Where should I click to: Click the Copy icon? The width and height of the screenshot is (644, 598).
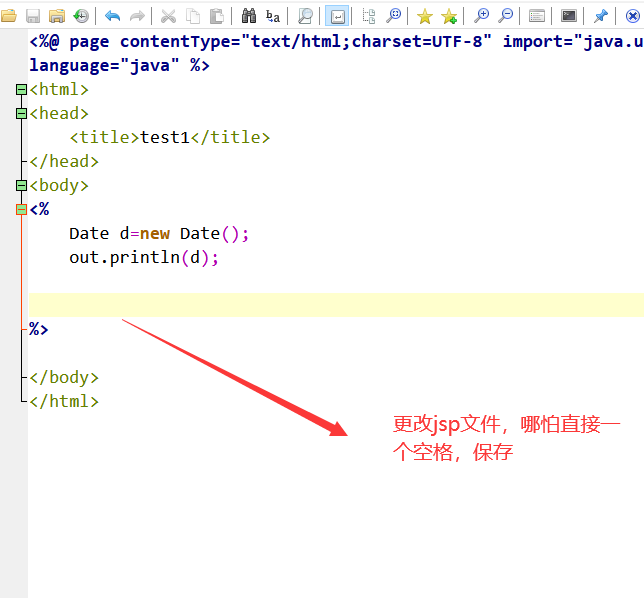[x=193, y=16]
